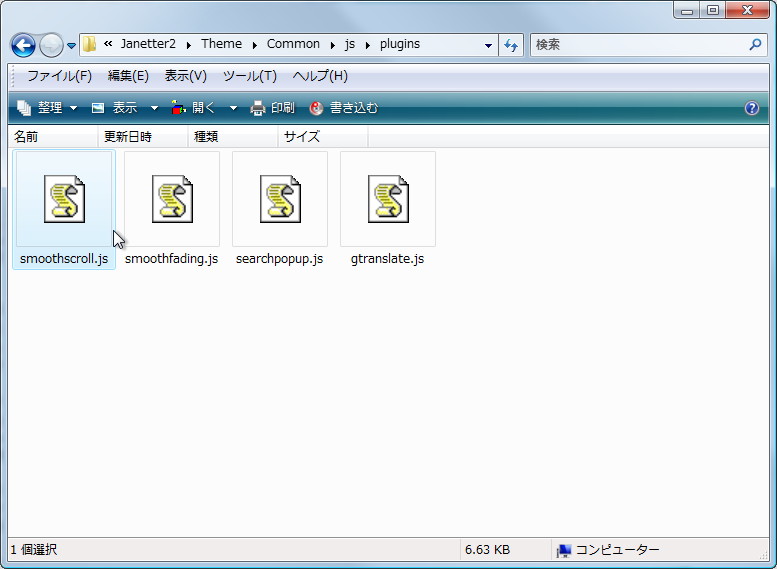
Task: Click the magnifier search icon
Action: pyautogui.click(x=755, y=45)
